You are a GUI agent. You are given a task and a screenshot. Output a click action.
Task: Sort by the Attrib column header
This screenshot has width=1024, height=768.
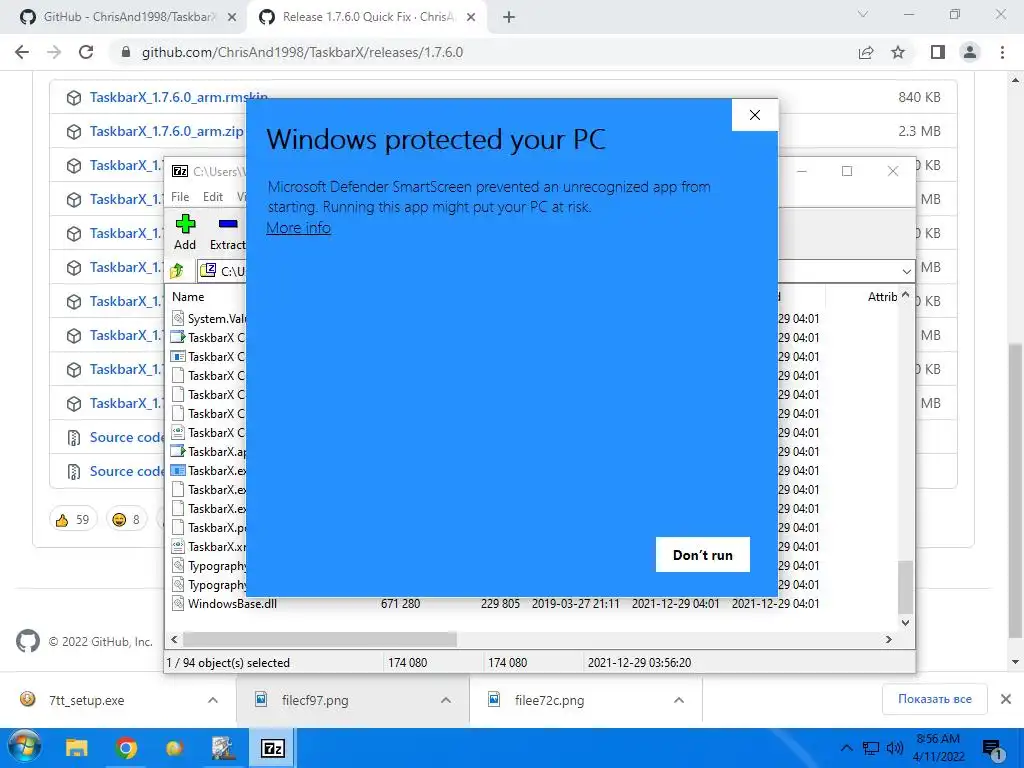882,296
